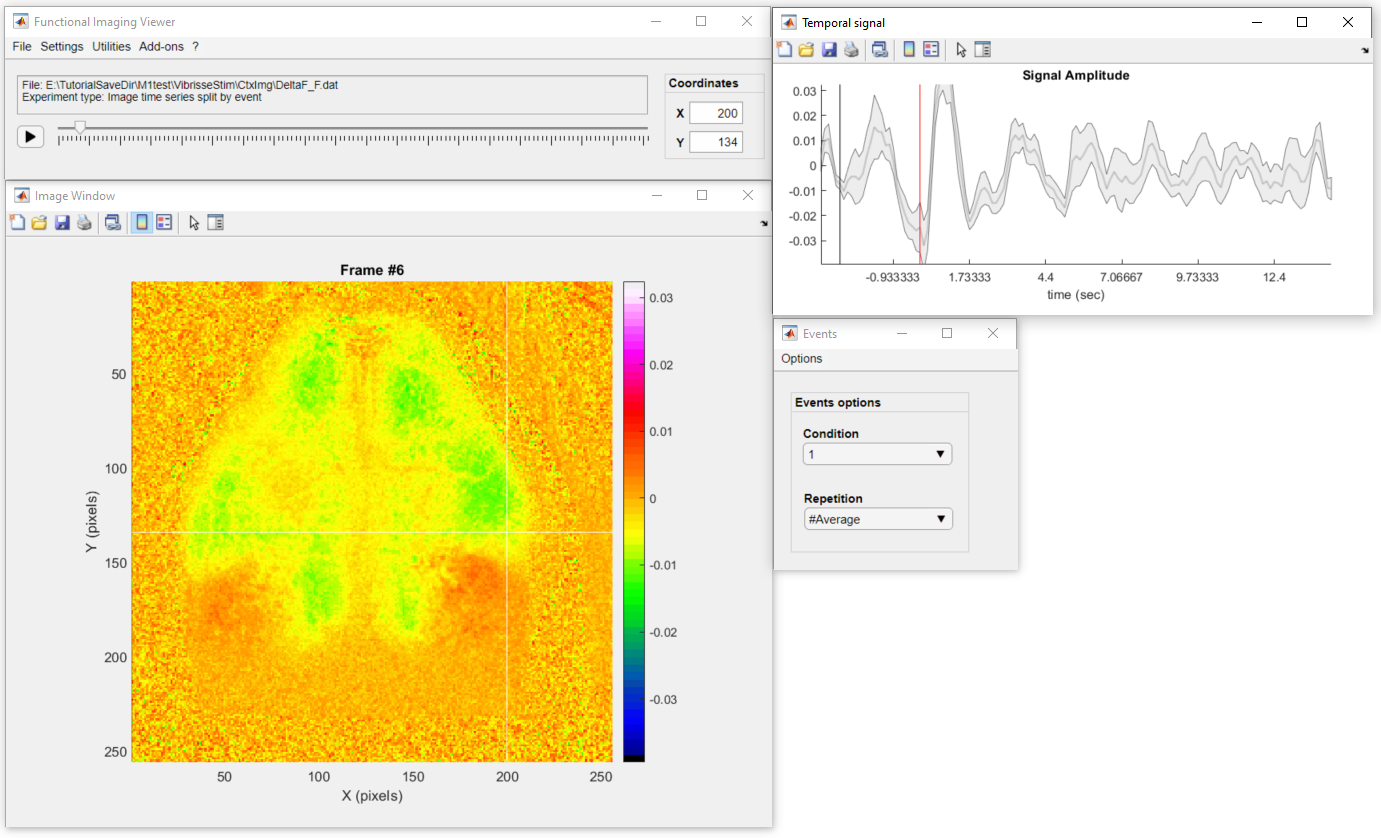Expand the Condition dropdown
Viewport: 1381px width, 838px height.
click(878, 454)
